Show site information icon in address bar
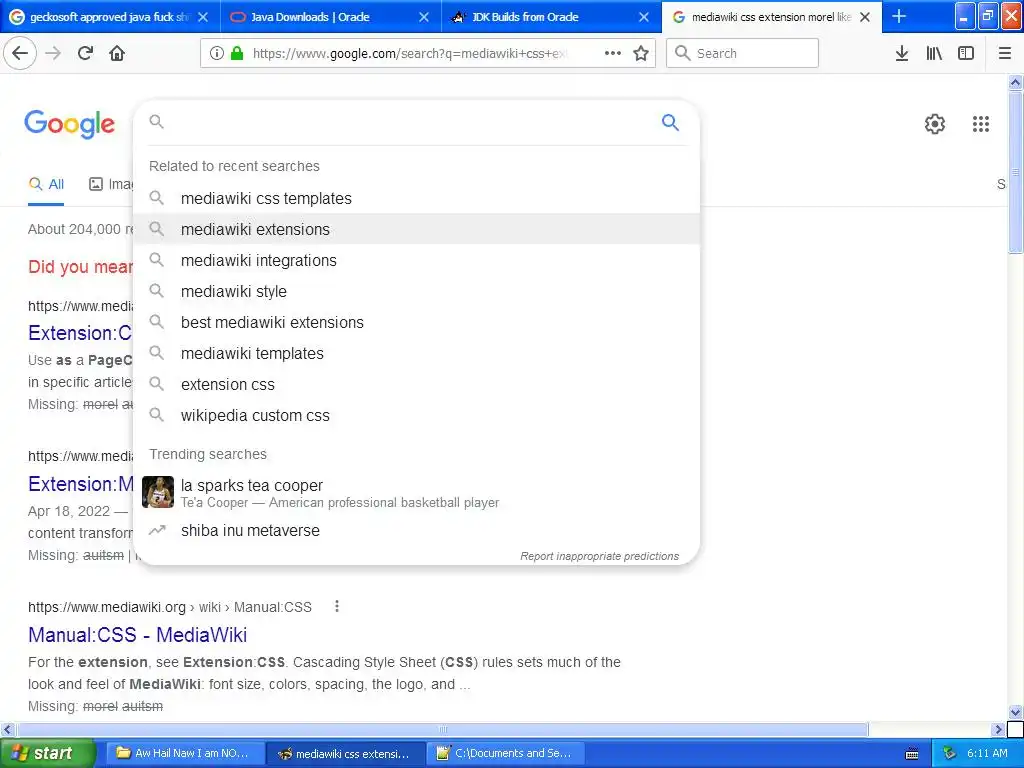Viewport: 1024px width, 768px height. coord(216,54)
